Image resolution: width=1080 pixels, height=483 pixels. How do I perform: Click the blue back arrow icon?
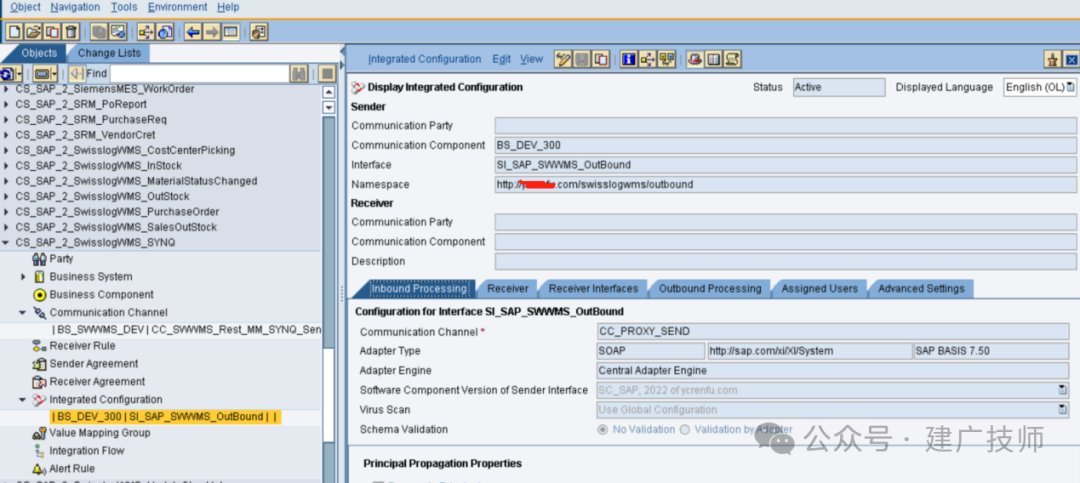point(193,32)
